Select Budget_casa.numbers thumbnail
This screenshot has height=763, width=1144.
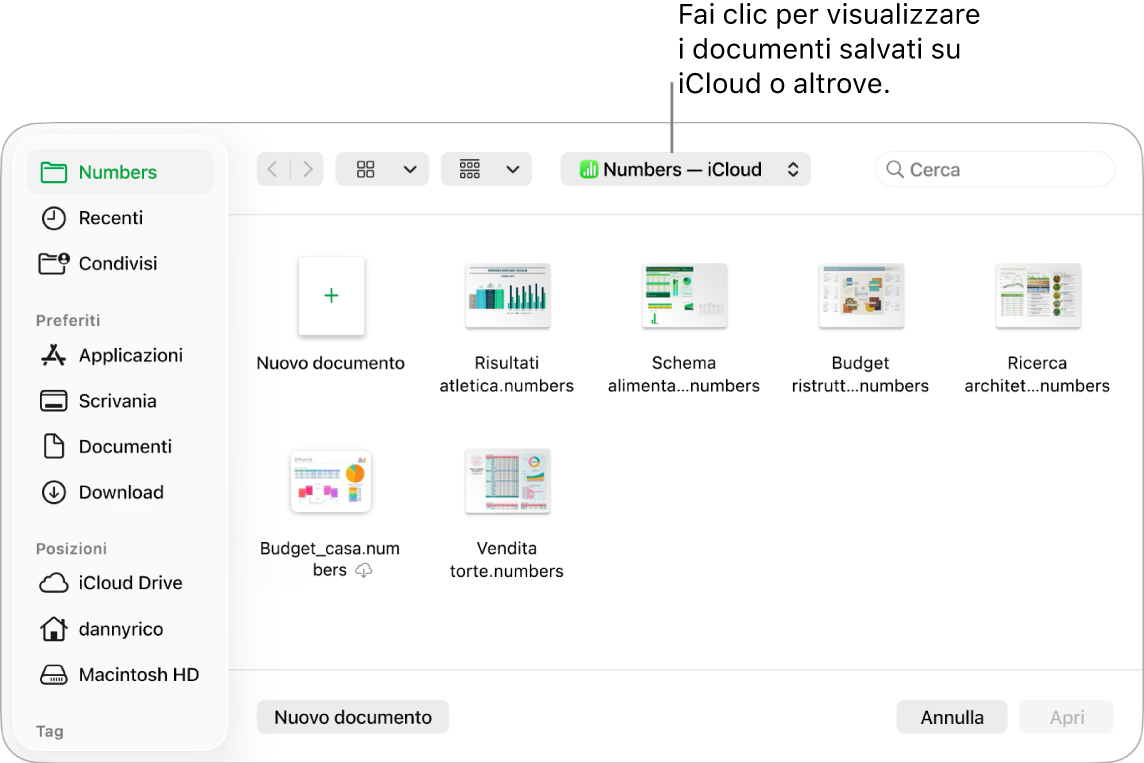(331, 481)
